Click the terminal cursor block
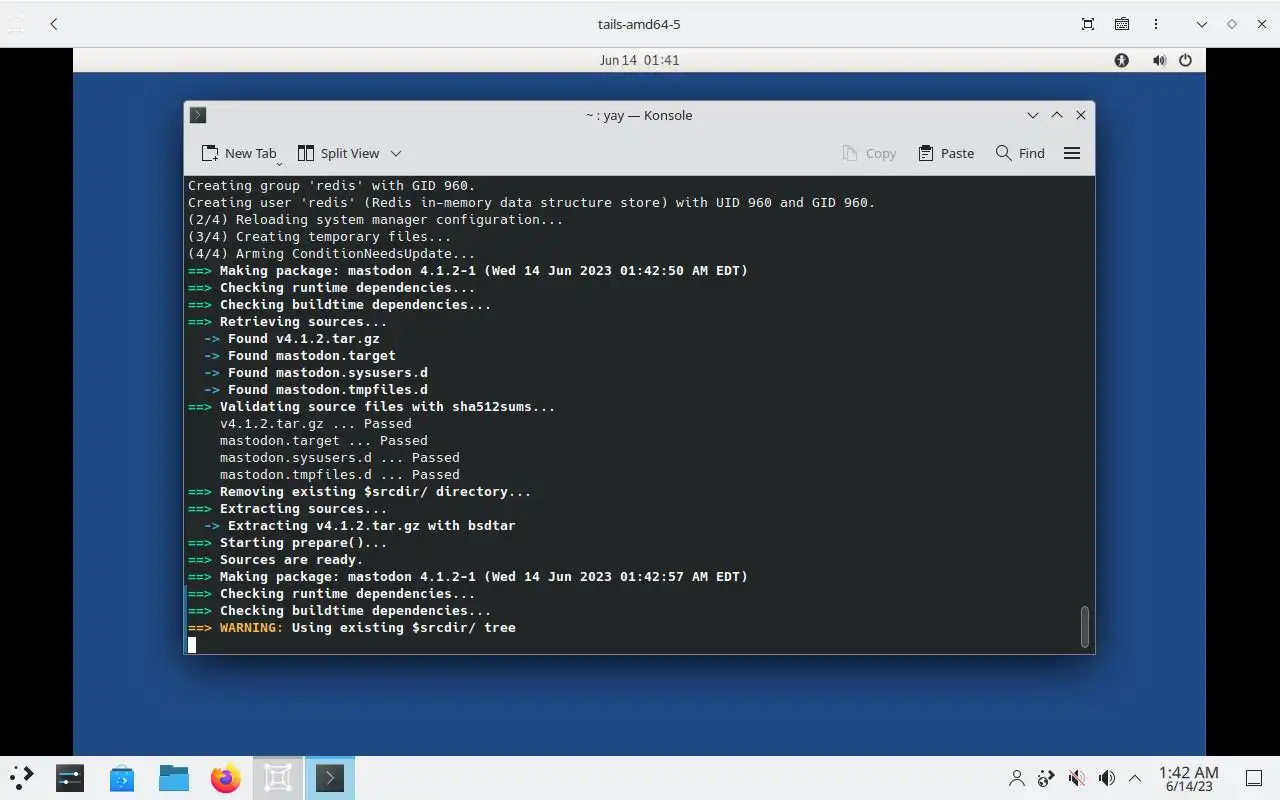 click(x=192, y=645)
